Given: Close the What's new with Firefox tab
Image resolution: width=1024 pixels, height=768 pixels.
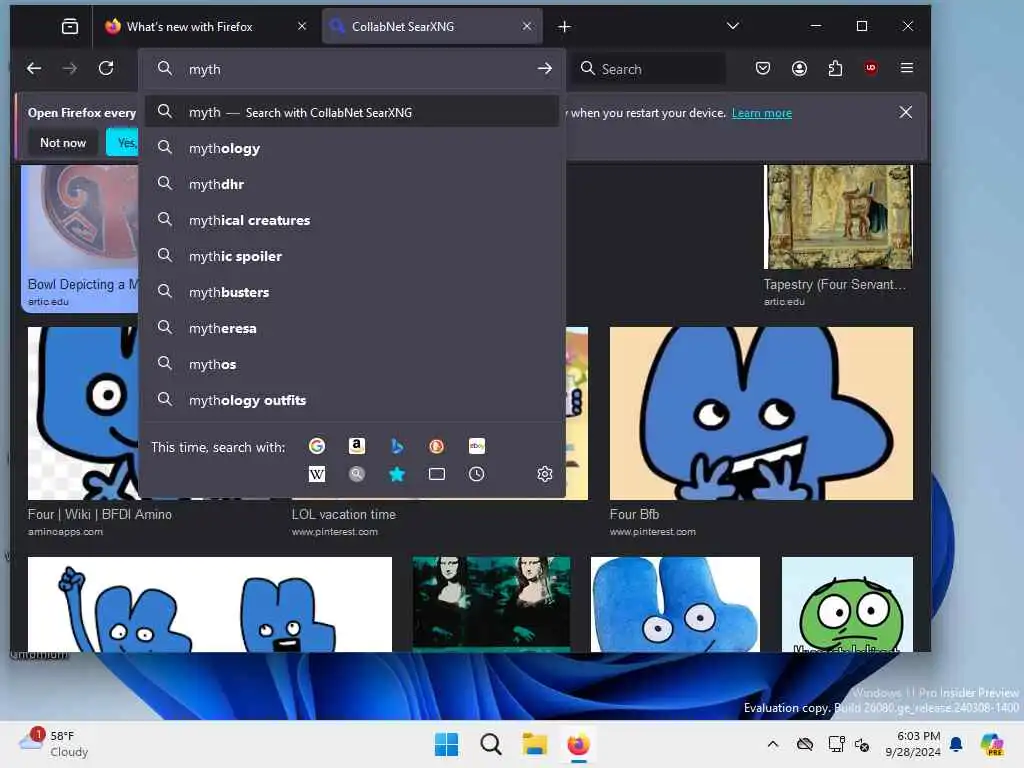Looking at the screenshot, I should (x=302, y=26).
